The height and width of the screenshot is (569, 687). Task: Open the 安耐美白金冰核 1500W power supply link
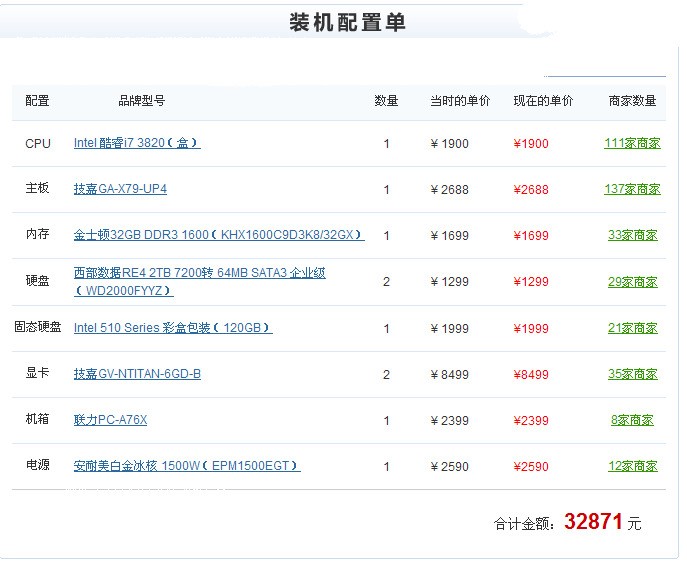click(x=187, y=466)
